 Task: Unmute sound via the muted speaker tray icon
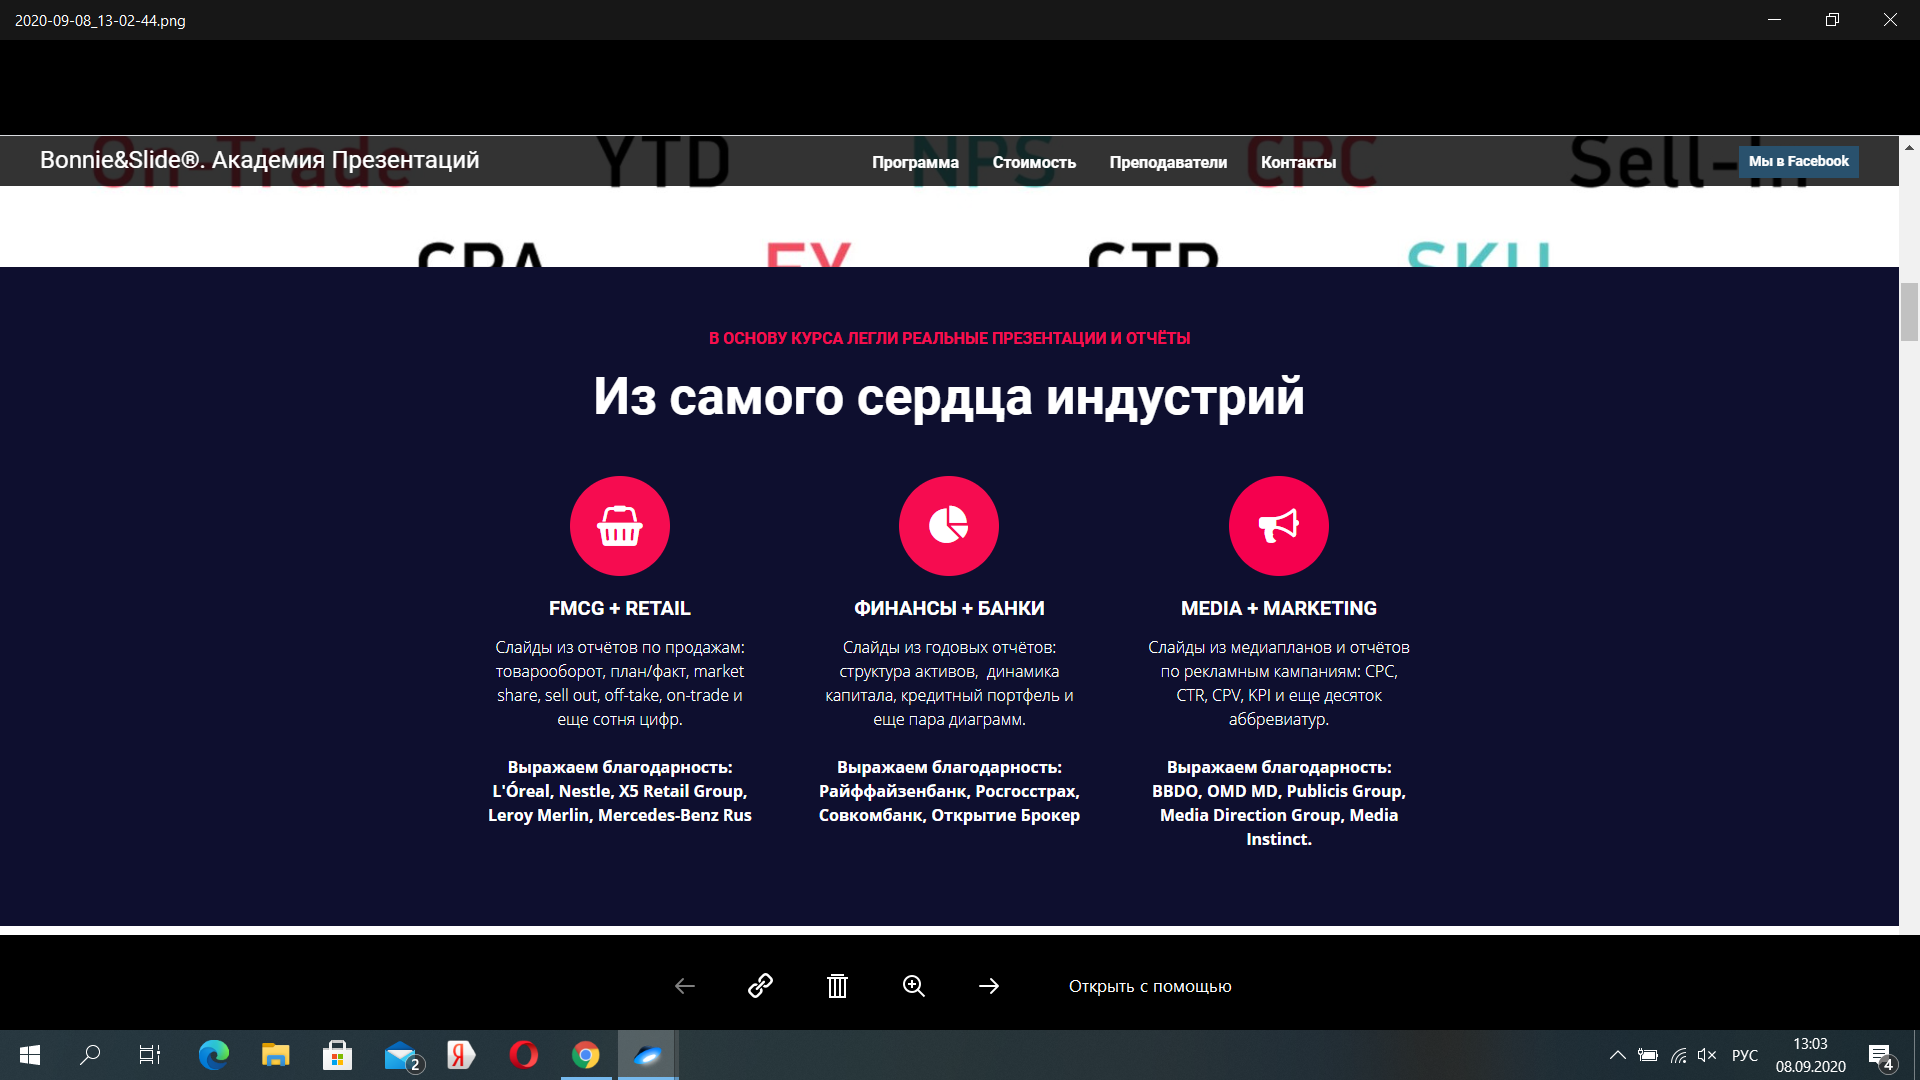(x=1706, y=1055)
